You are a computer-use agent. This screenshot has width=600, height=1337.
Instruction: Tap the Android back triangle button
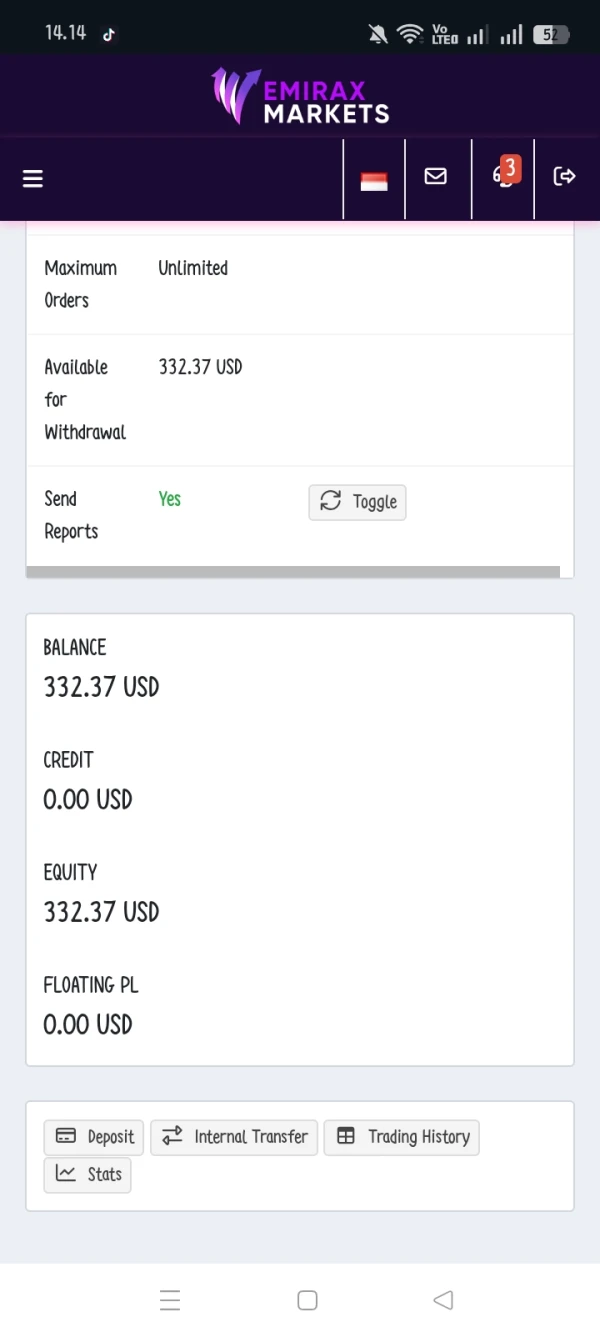click(443, 1300)
